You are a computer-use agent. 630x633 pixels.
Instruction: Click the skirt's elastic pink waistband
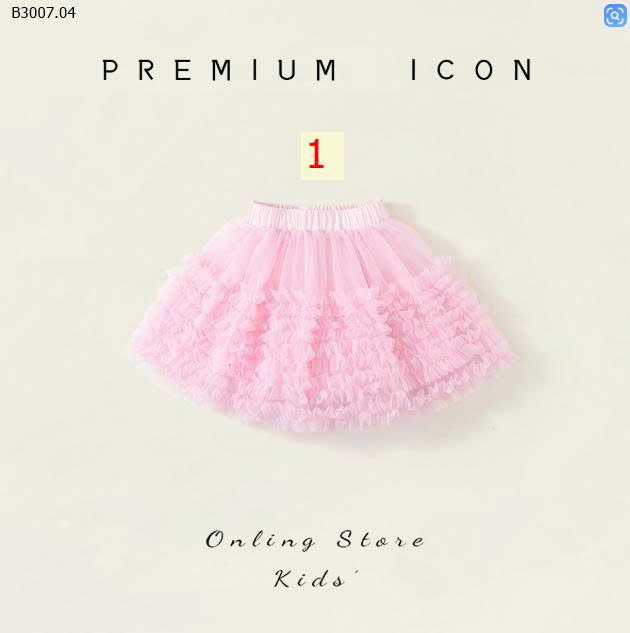click(318, 216)
